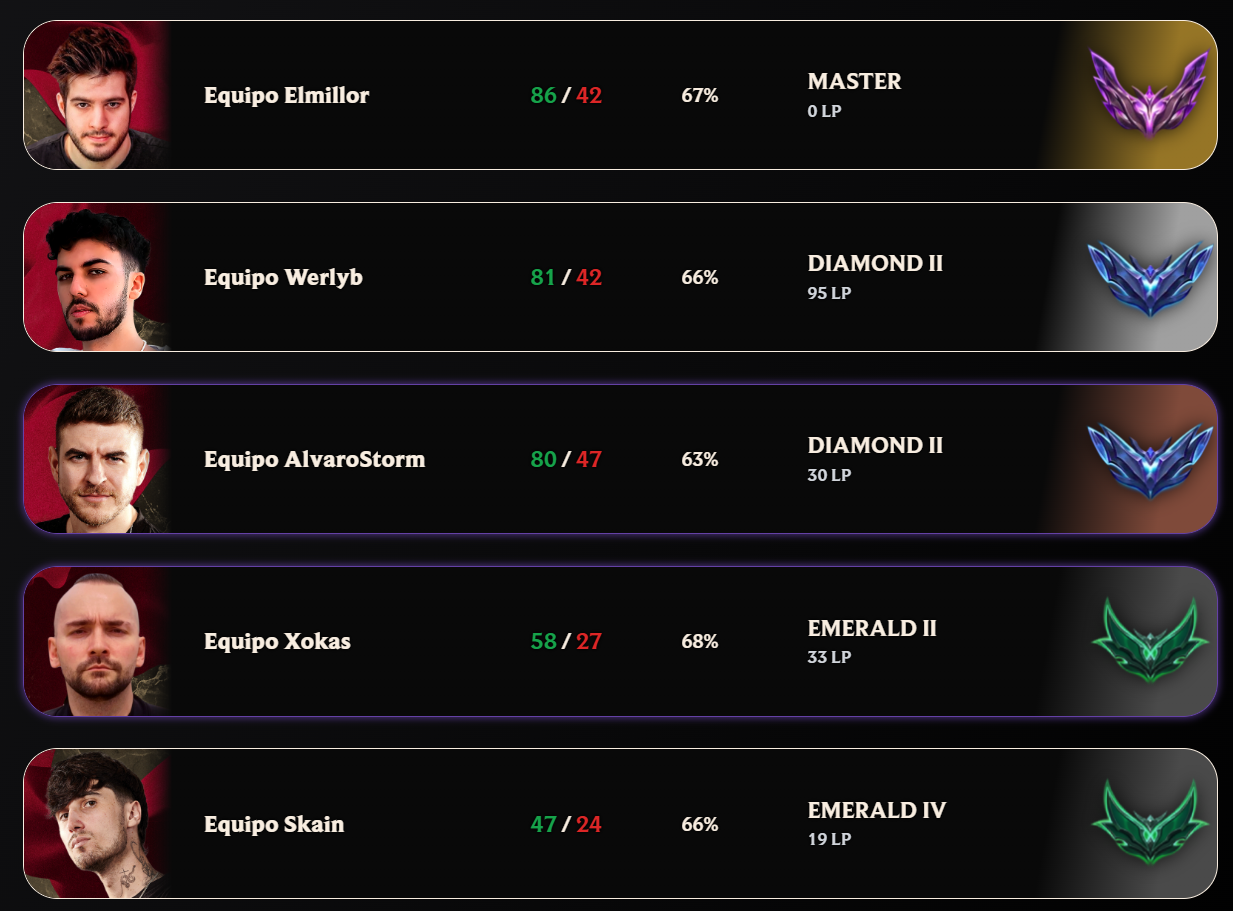Viewport: 1233px width, 911px height.
Task: Select the Equipo Xokas name
Action: [x=277, y=642]
